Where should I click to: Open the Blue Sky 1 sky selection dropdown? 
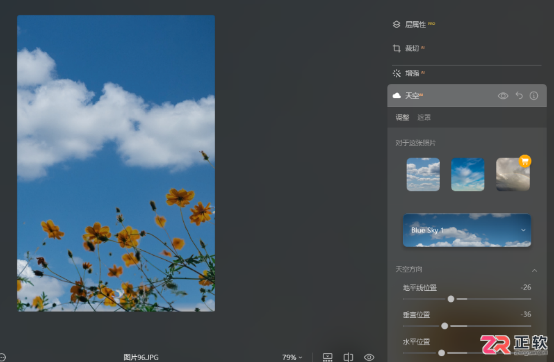[x=467, y=230]
